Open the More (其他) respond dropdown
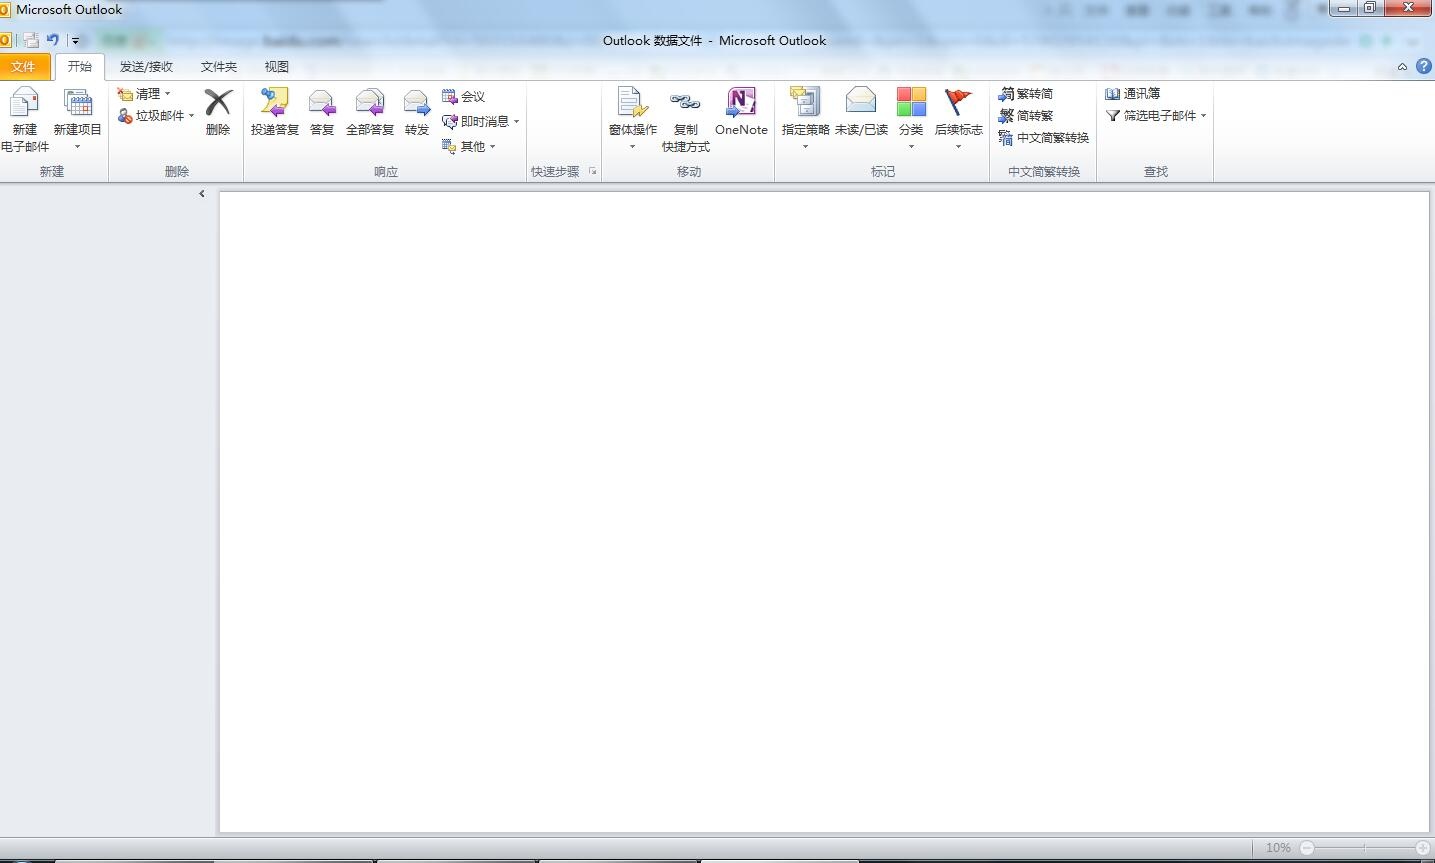Viewport: 1435px width, 863px height. coord(469,146)
